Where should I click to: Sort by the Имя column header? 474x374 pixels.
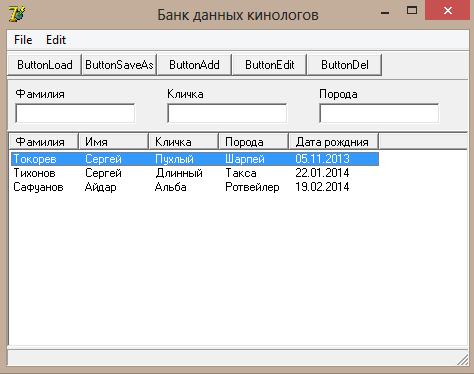[113, 142]
